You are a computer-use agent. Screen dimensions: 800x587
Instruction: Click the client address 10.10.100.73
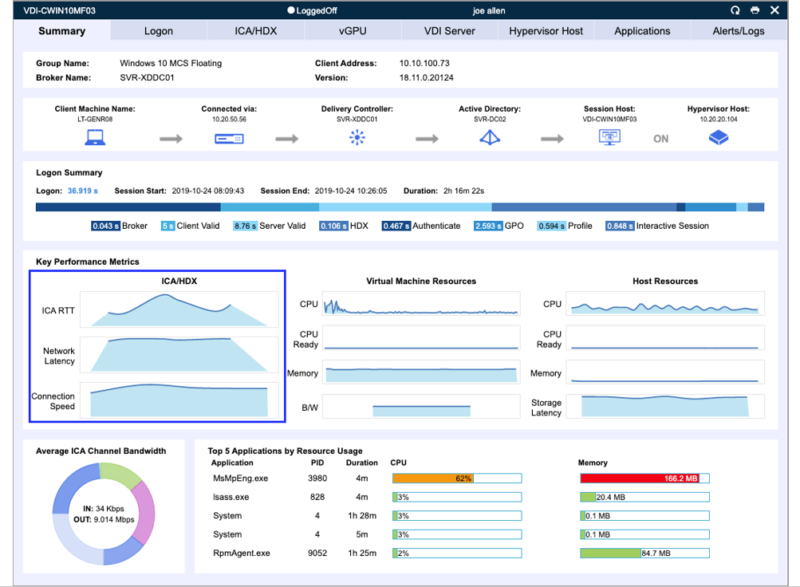coord(424,63)
